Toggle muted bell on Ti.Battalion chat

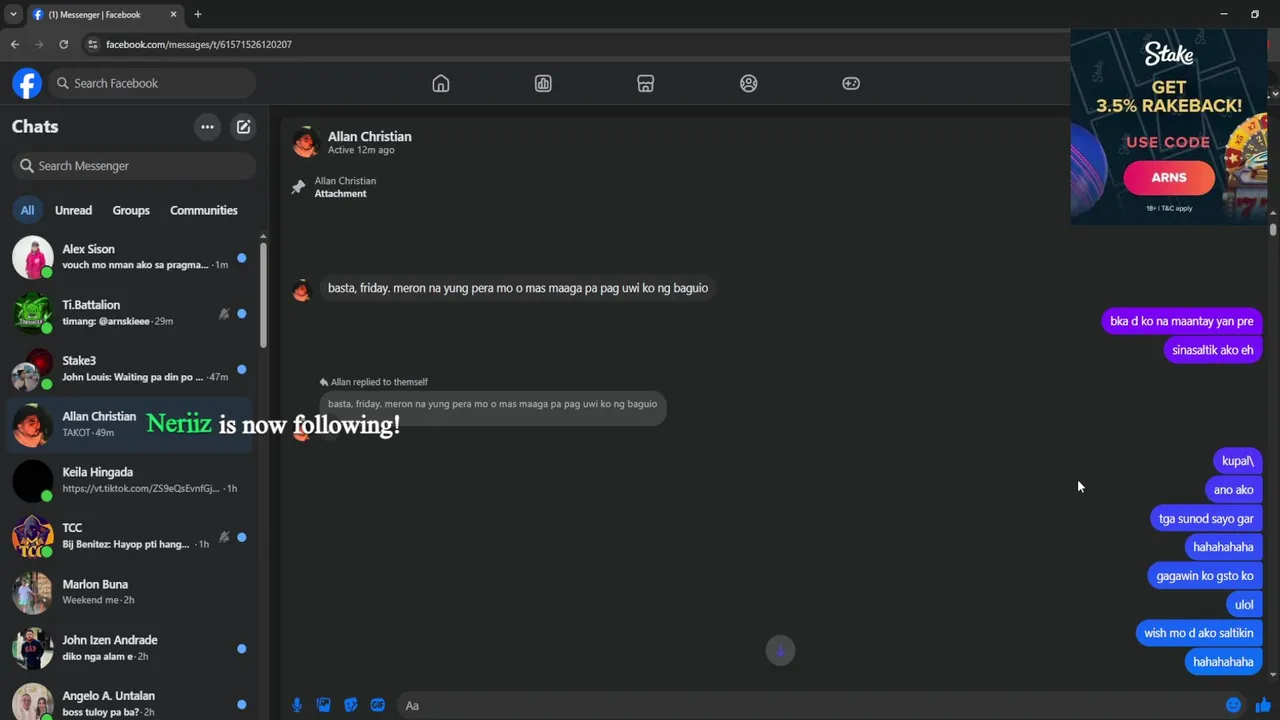(224, 313)
